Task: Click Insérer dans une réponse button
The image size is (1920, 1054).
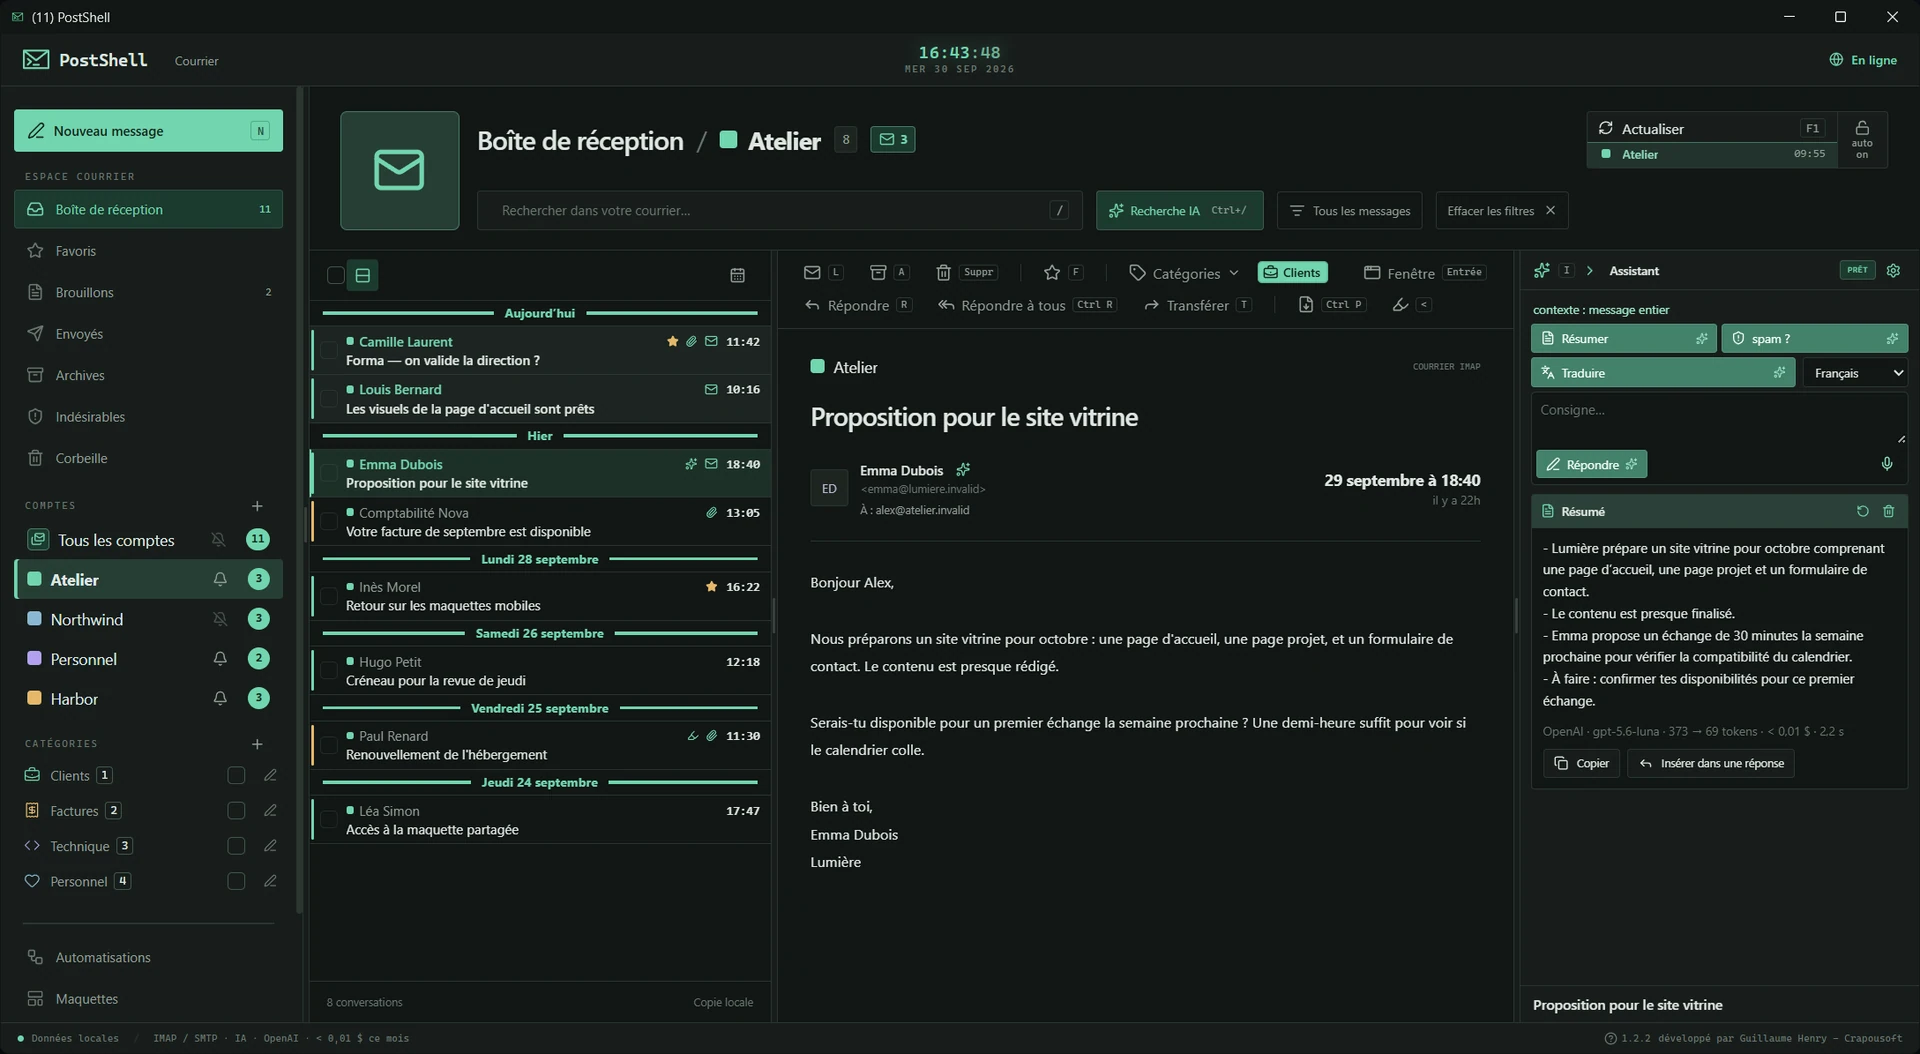Action: (1711, 763)
